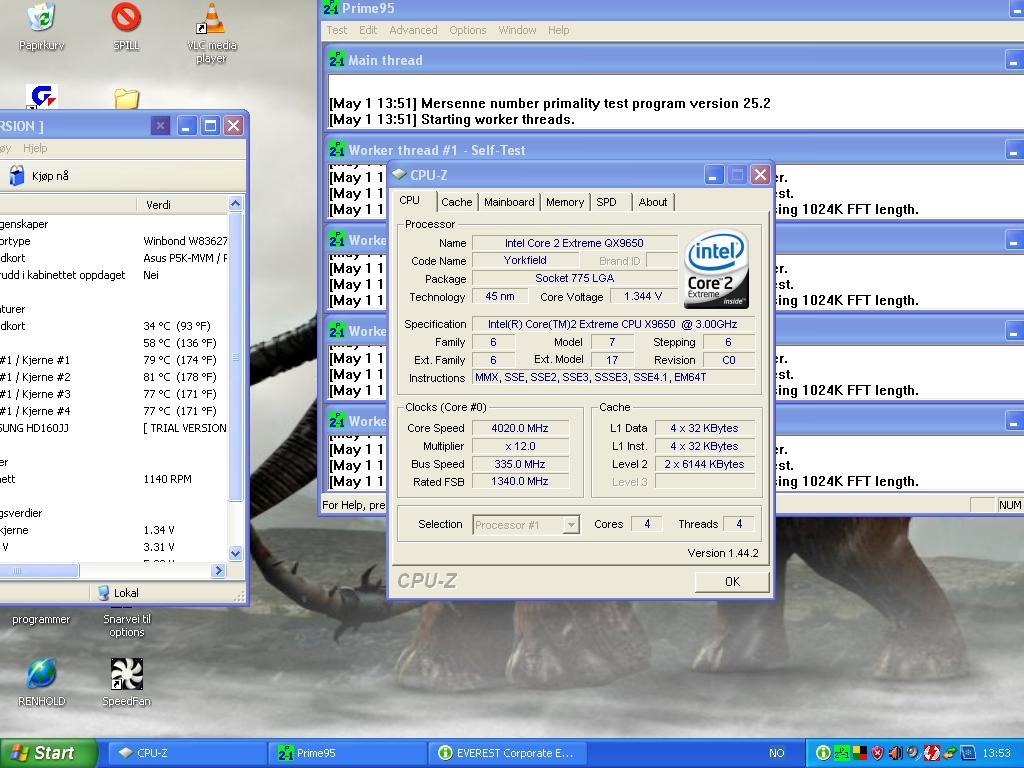The image size is (1024, 768).
Task: Click the gray round speaker tray icon
Action: (913, 753)
